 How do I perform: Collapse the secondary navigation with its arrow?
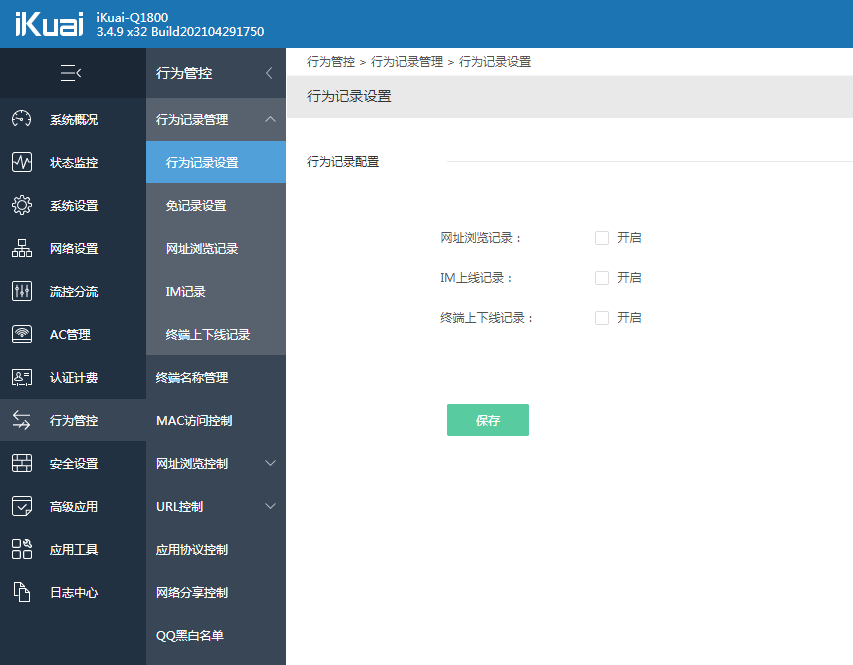pos(268,72)
